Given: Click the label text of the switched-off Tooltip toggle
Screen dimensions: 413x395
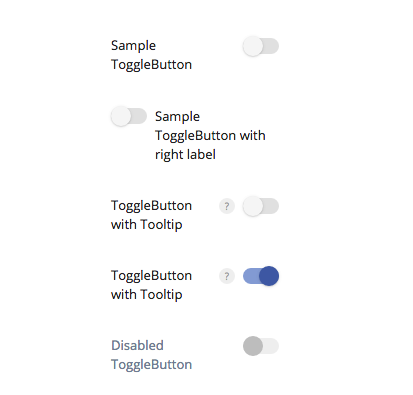Looking at the screenshot, I should (x=151, y=215).
